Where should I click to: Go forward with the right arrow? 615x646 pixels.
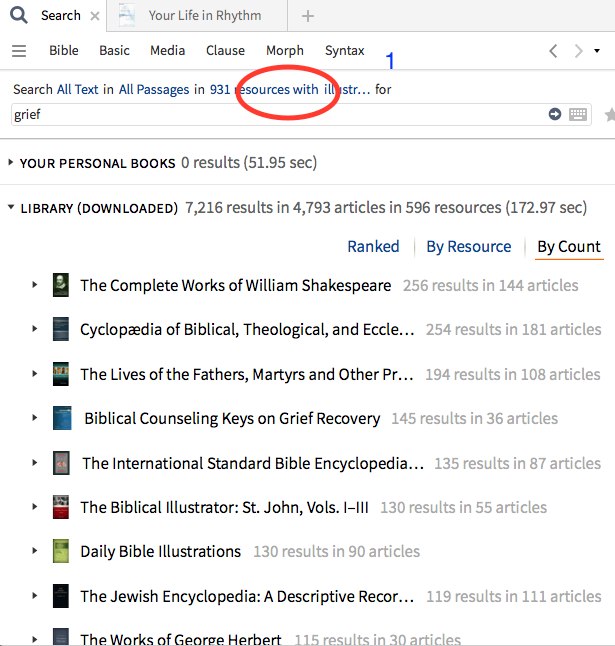tap(579, 51)
